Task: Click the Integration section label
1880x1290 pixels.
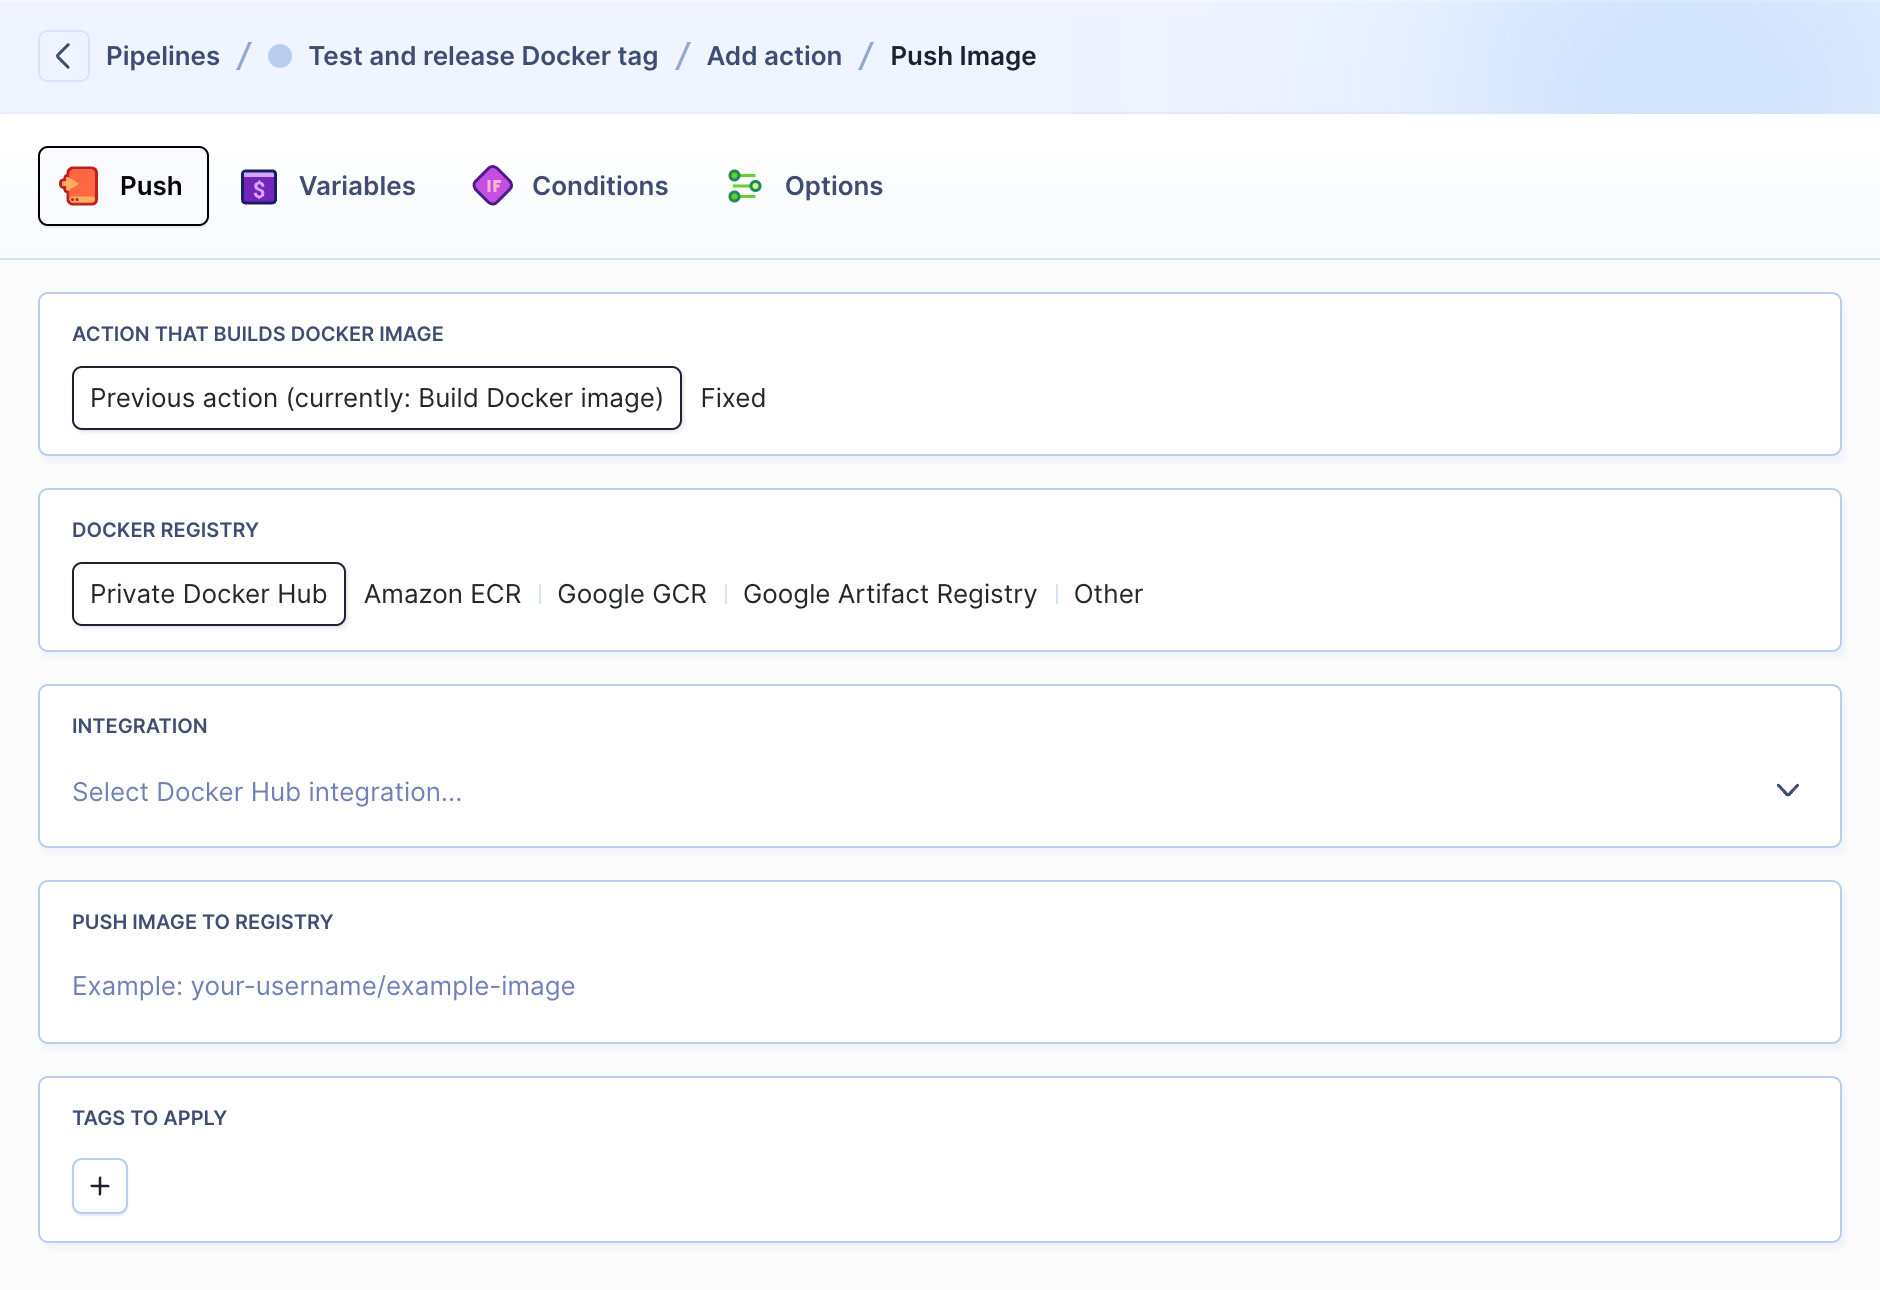Action: [x=140, y=726]
